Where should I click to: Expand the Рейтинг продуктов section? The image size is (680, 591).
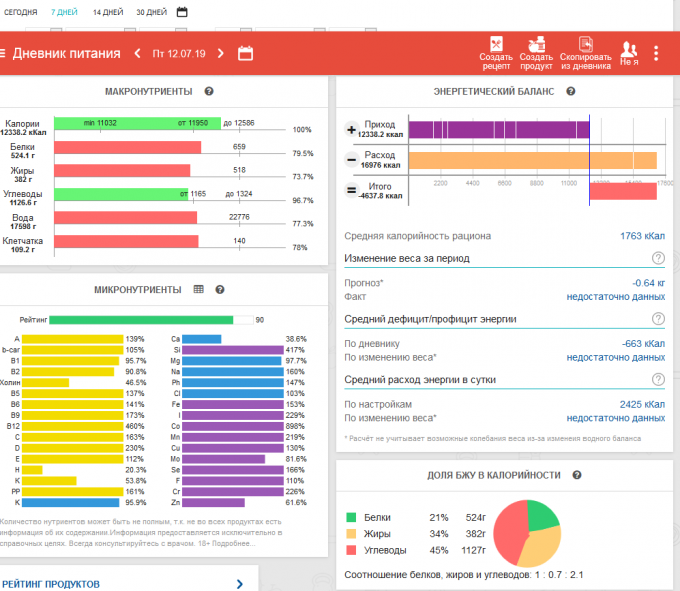[239, 583]
